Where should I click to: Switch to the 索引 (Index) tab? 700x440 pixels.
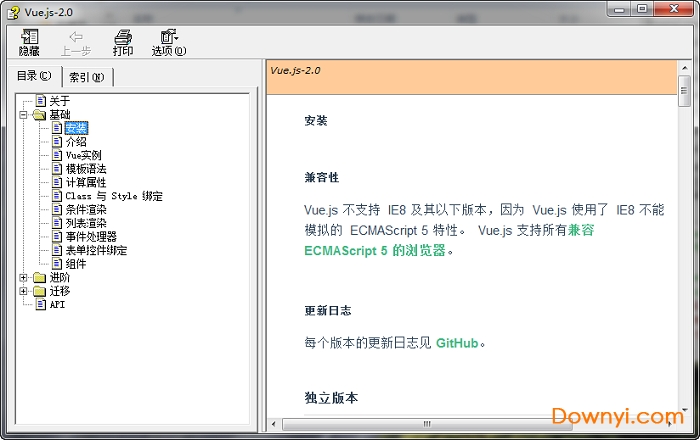pos(87,77)
